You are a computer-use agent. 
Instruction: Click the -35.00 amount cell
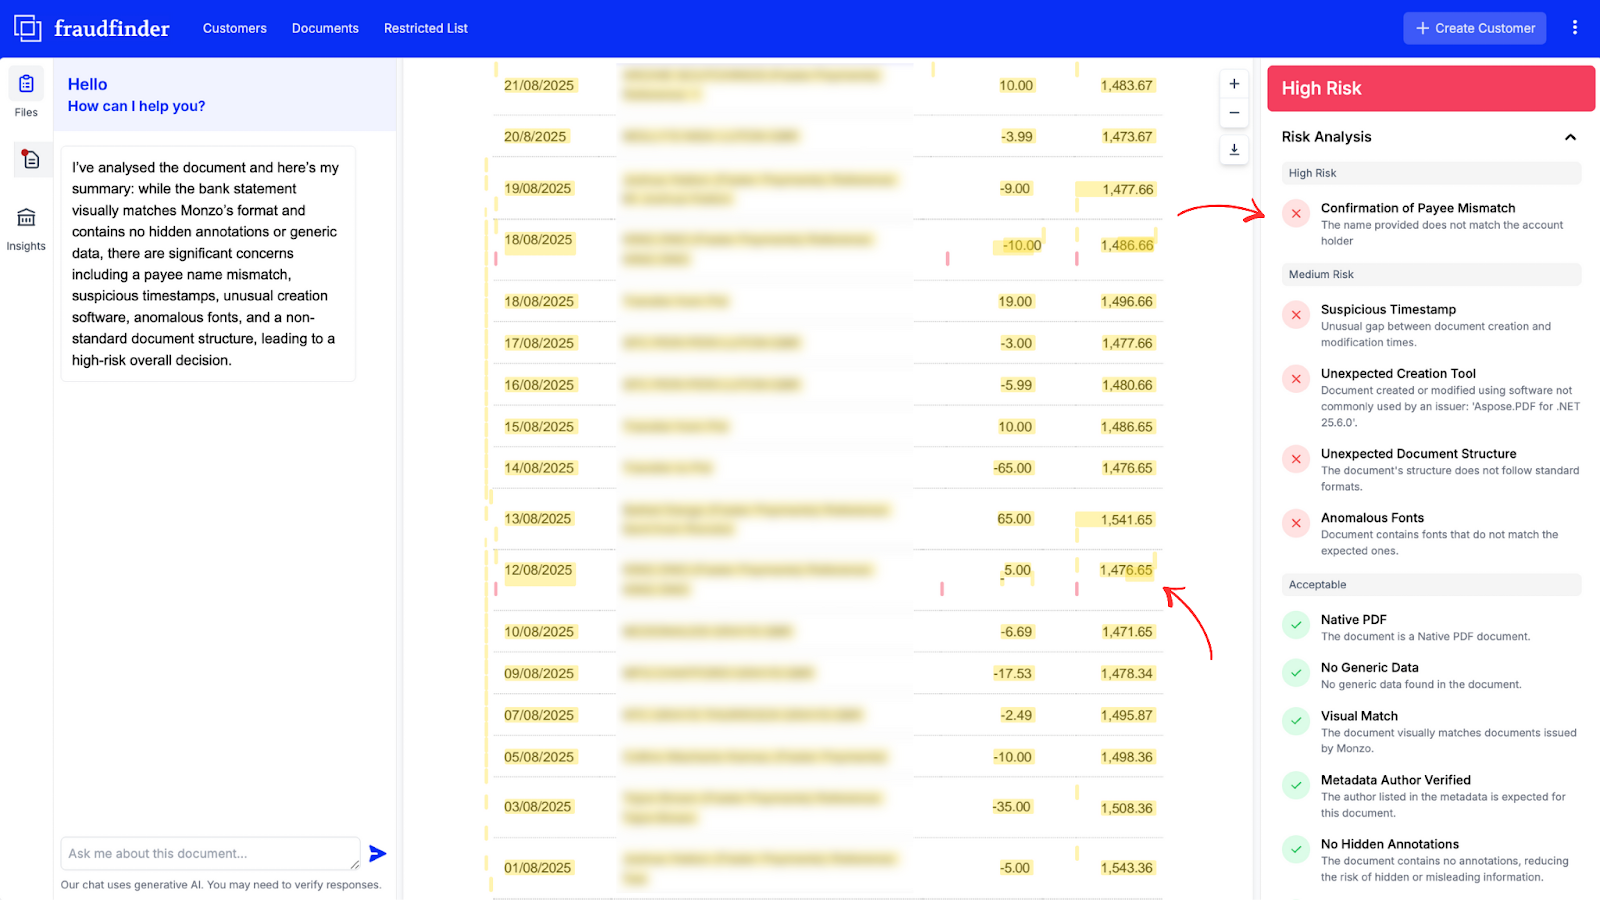click(x=1011, y=807)
